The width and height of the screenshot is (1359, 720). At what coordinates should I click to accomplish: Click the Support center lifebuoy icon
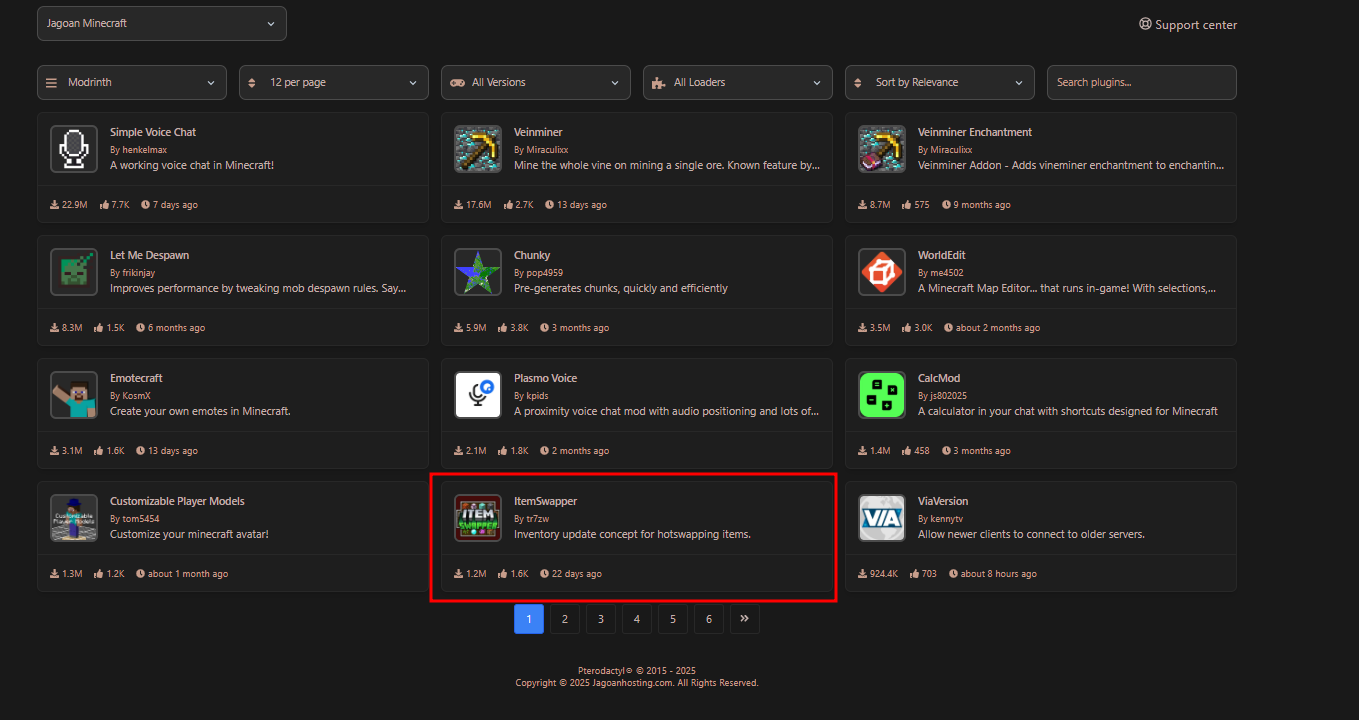click(x=1145, y=24)
